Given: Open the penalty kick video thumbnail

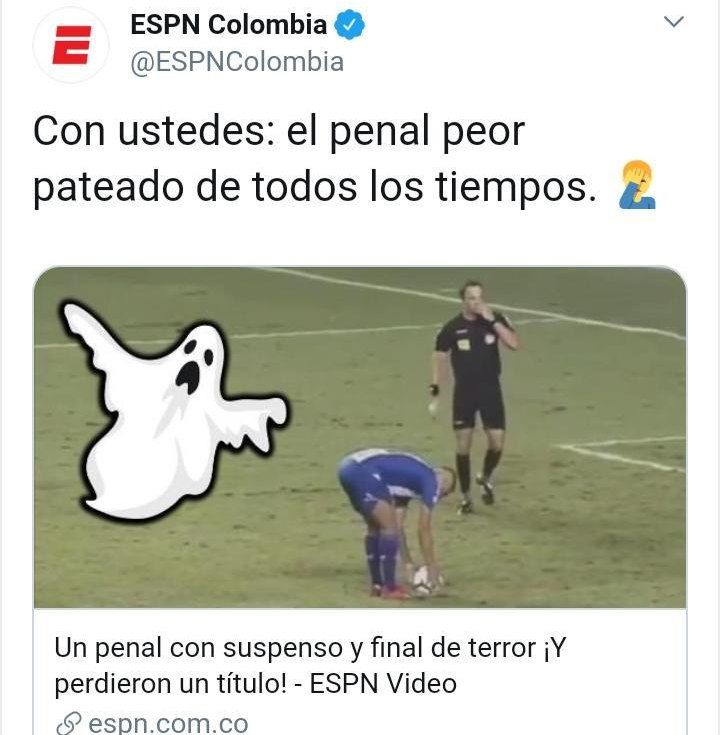Looking at the screenshot, I should [360, 437].
